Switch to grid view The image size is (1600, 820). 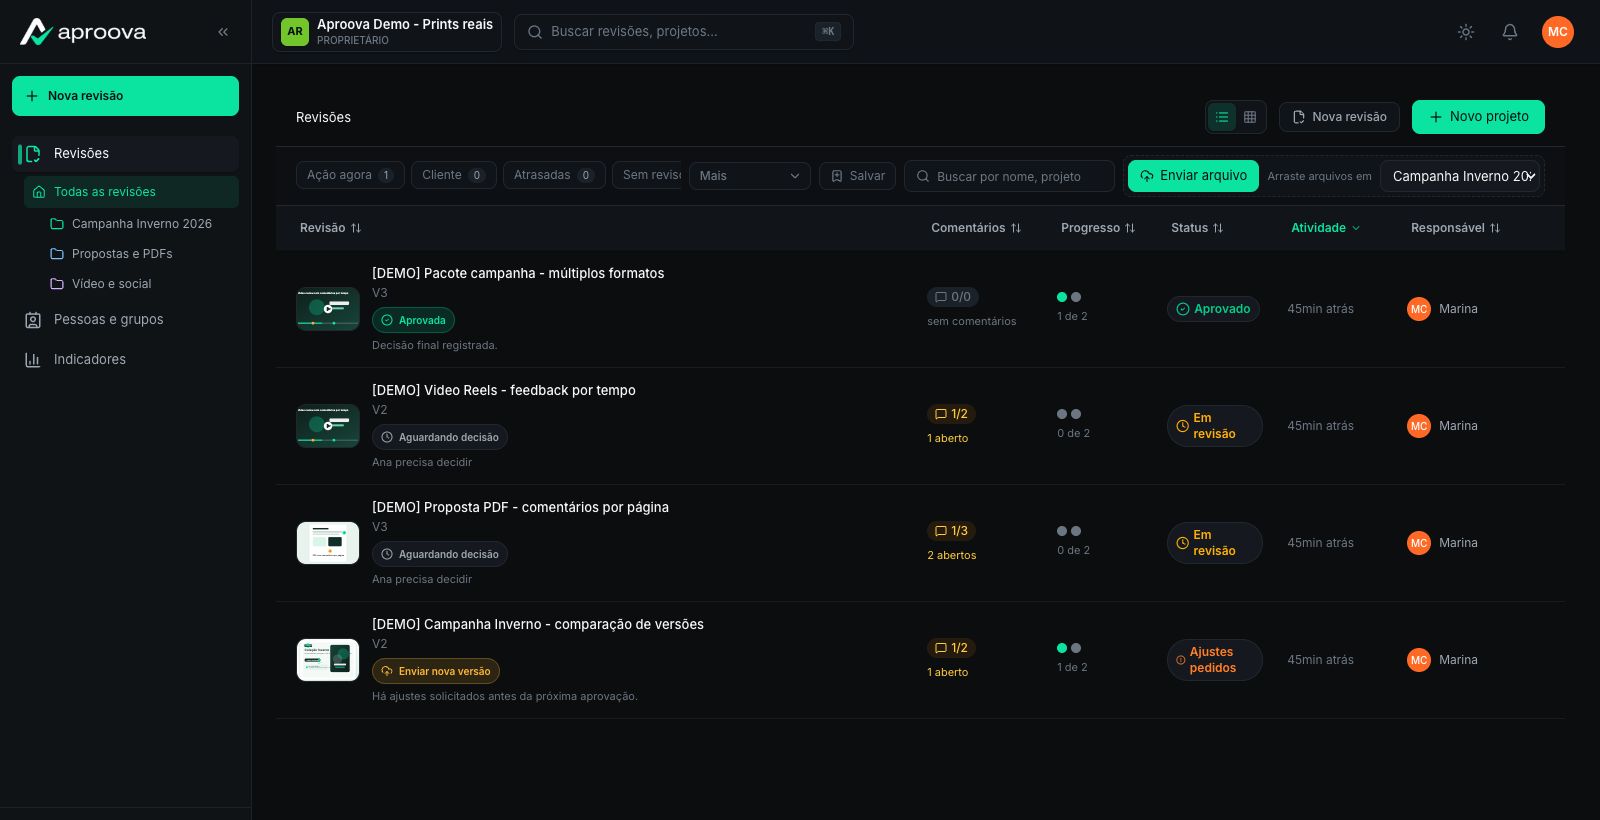pyautogui.click(x=1250, y=117)
